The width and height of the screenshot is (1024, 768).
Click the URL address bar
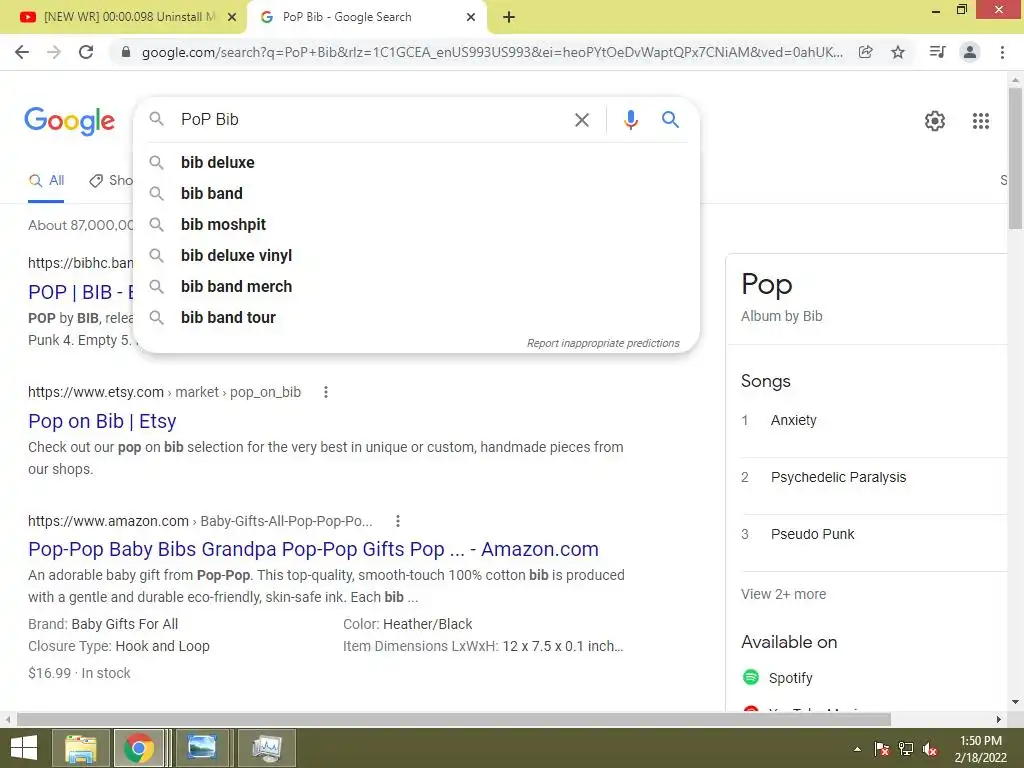(x=492, y=52)
